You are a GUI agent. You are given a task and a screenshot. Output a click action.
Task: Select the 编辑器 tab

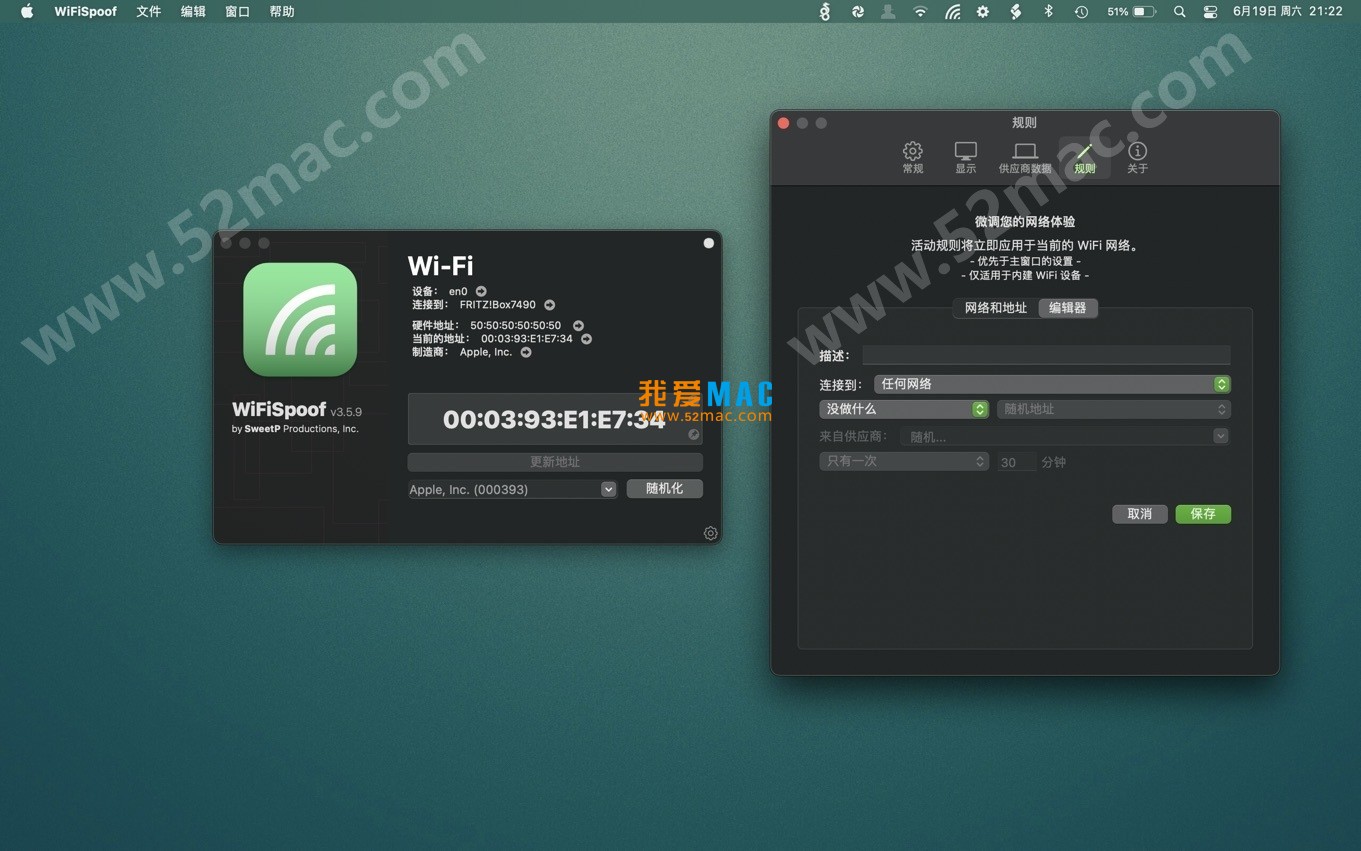pos(1066,308)
